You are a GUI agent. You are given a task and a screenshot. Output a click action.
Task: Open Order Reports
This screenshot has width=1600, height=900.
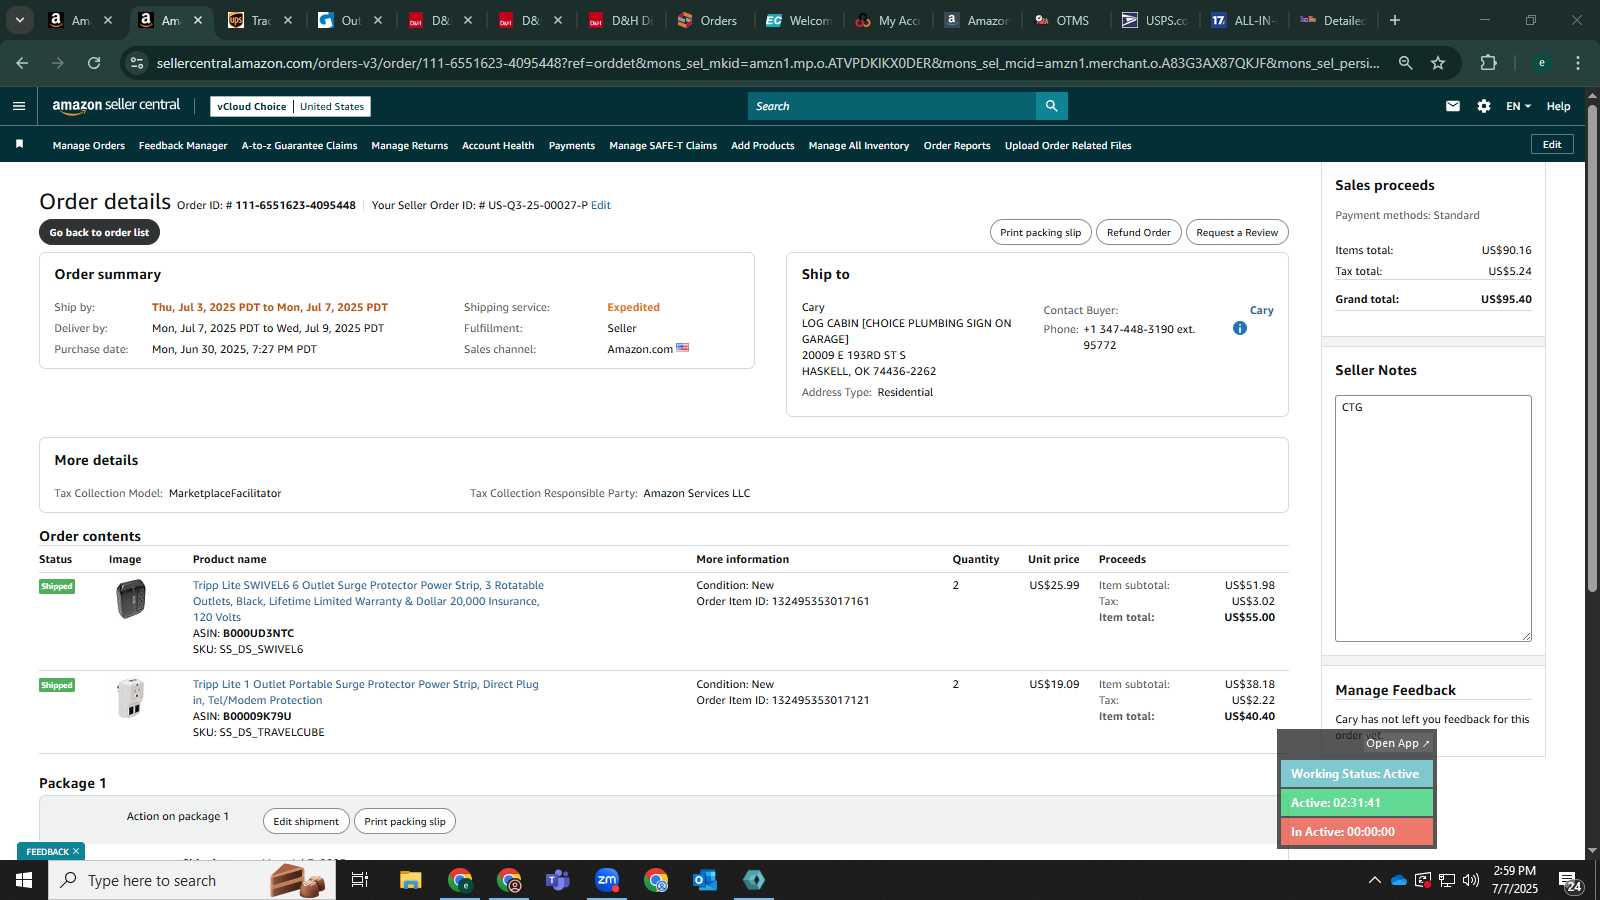coord(957,145)
